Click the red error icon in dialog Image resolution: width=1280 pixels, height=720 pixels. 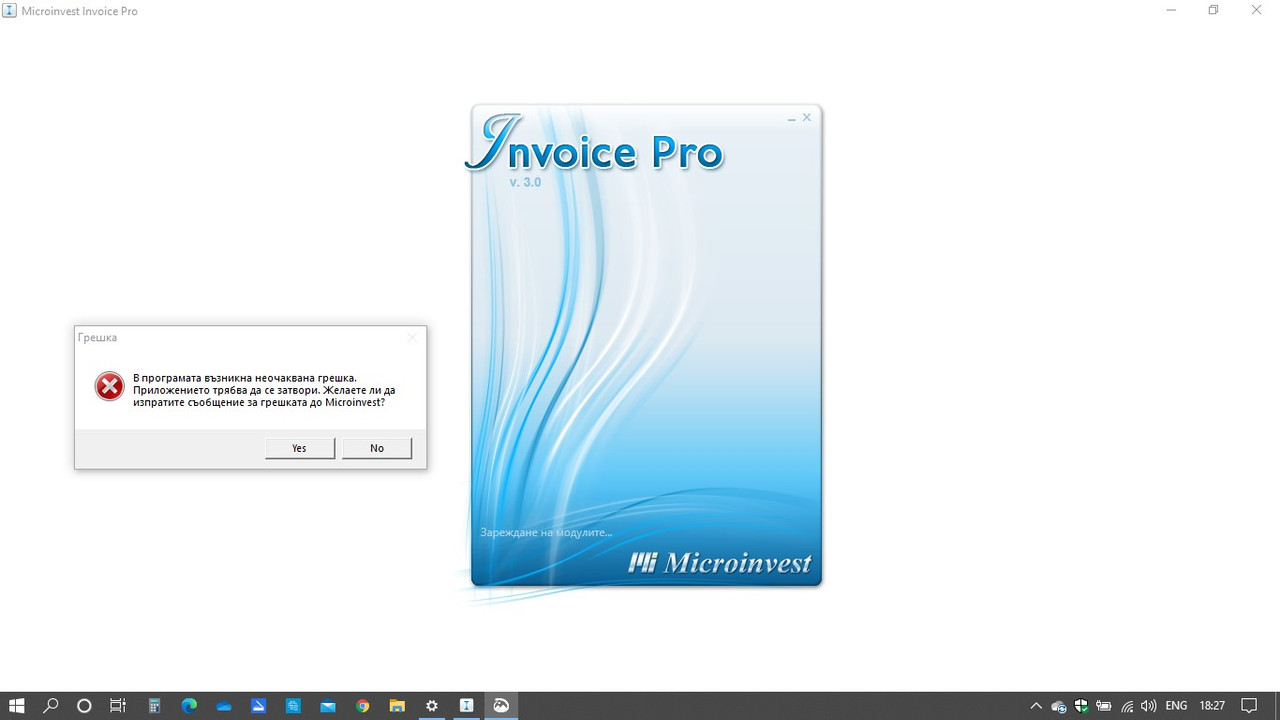point(109,386)
